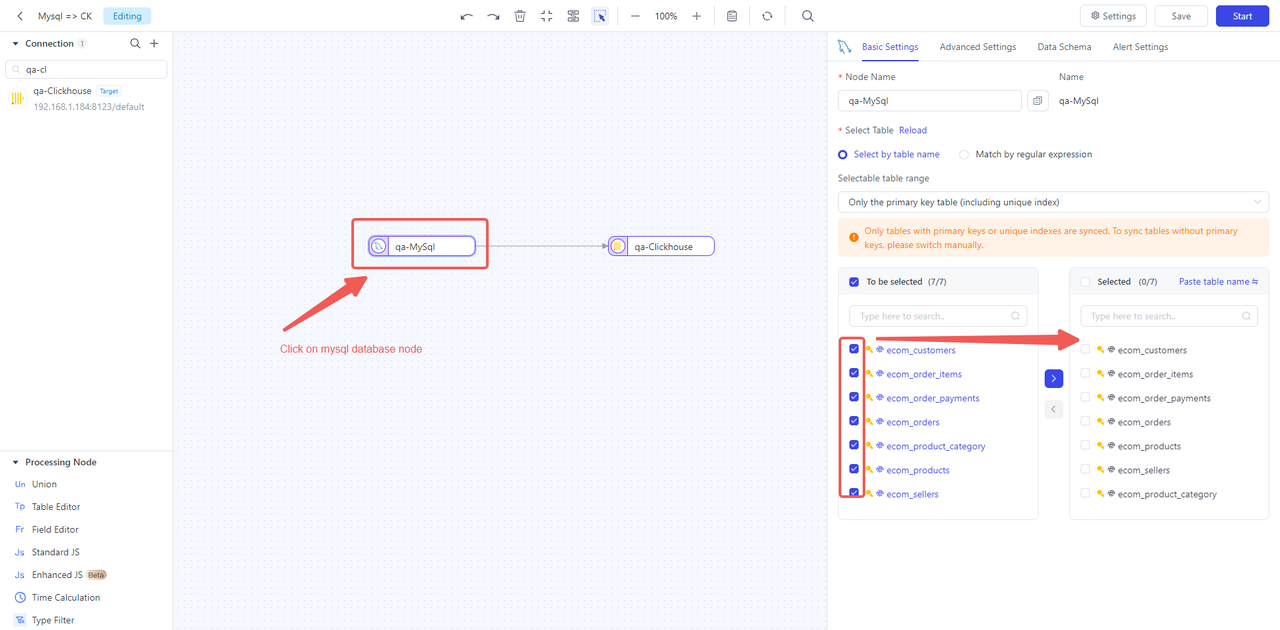Switch to the Advanced Settings tab
This screenshot has height=630, width=1280.
click(x=977, y=47)
